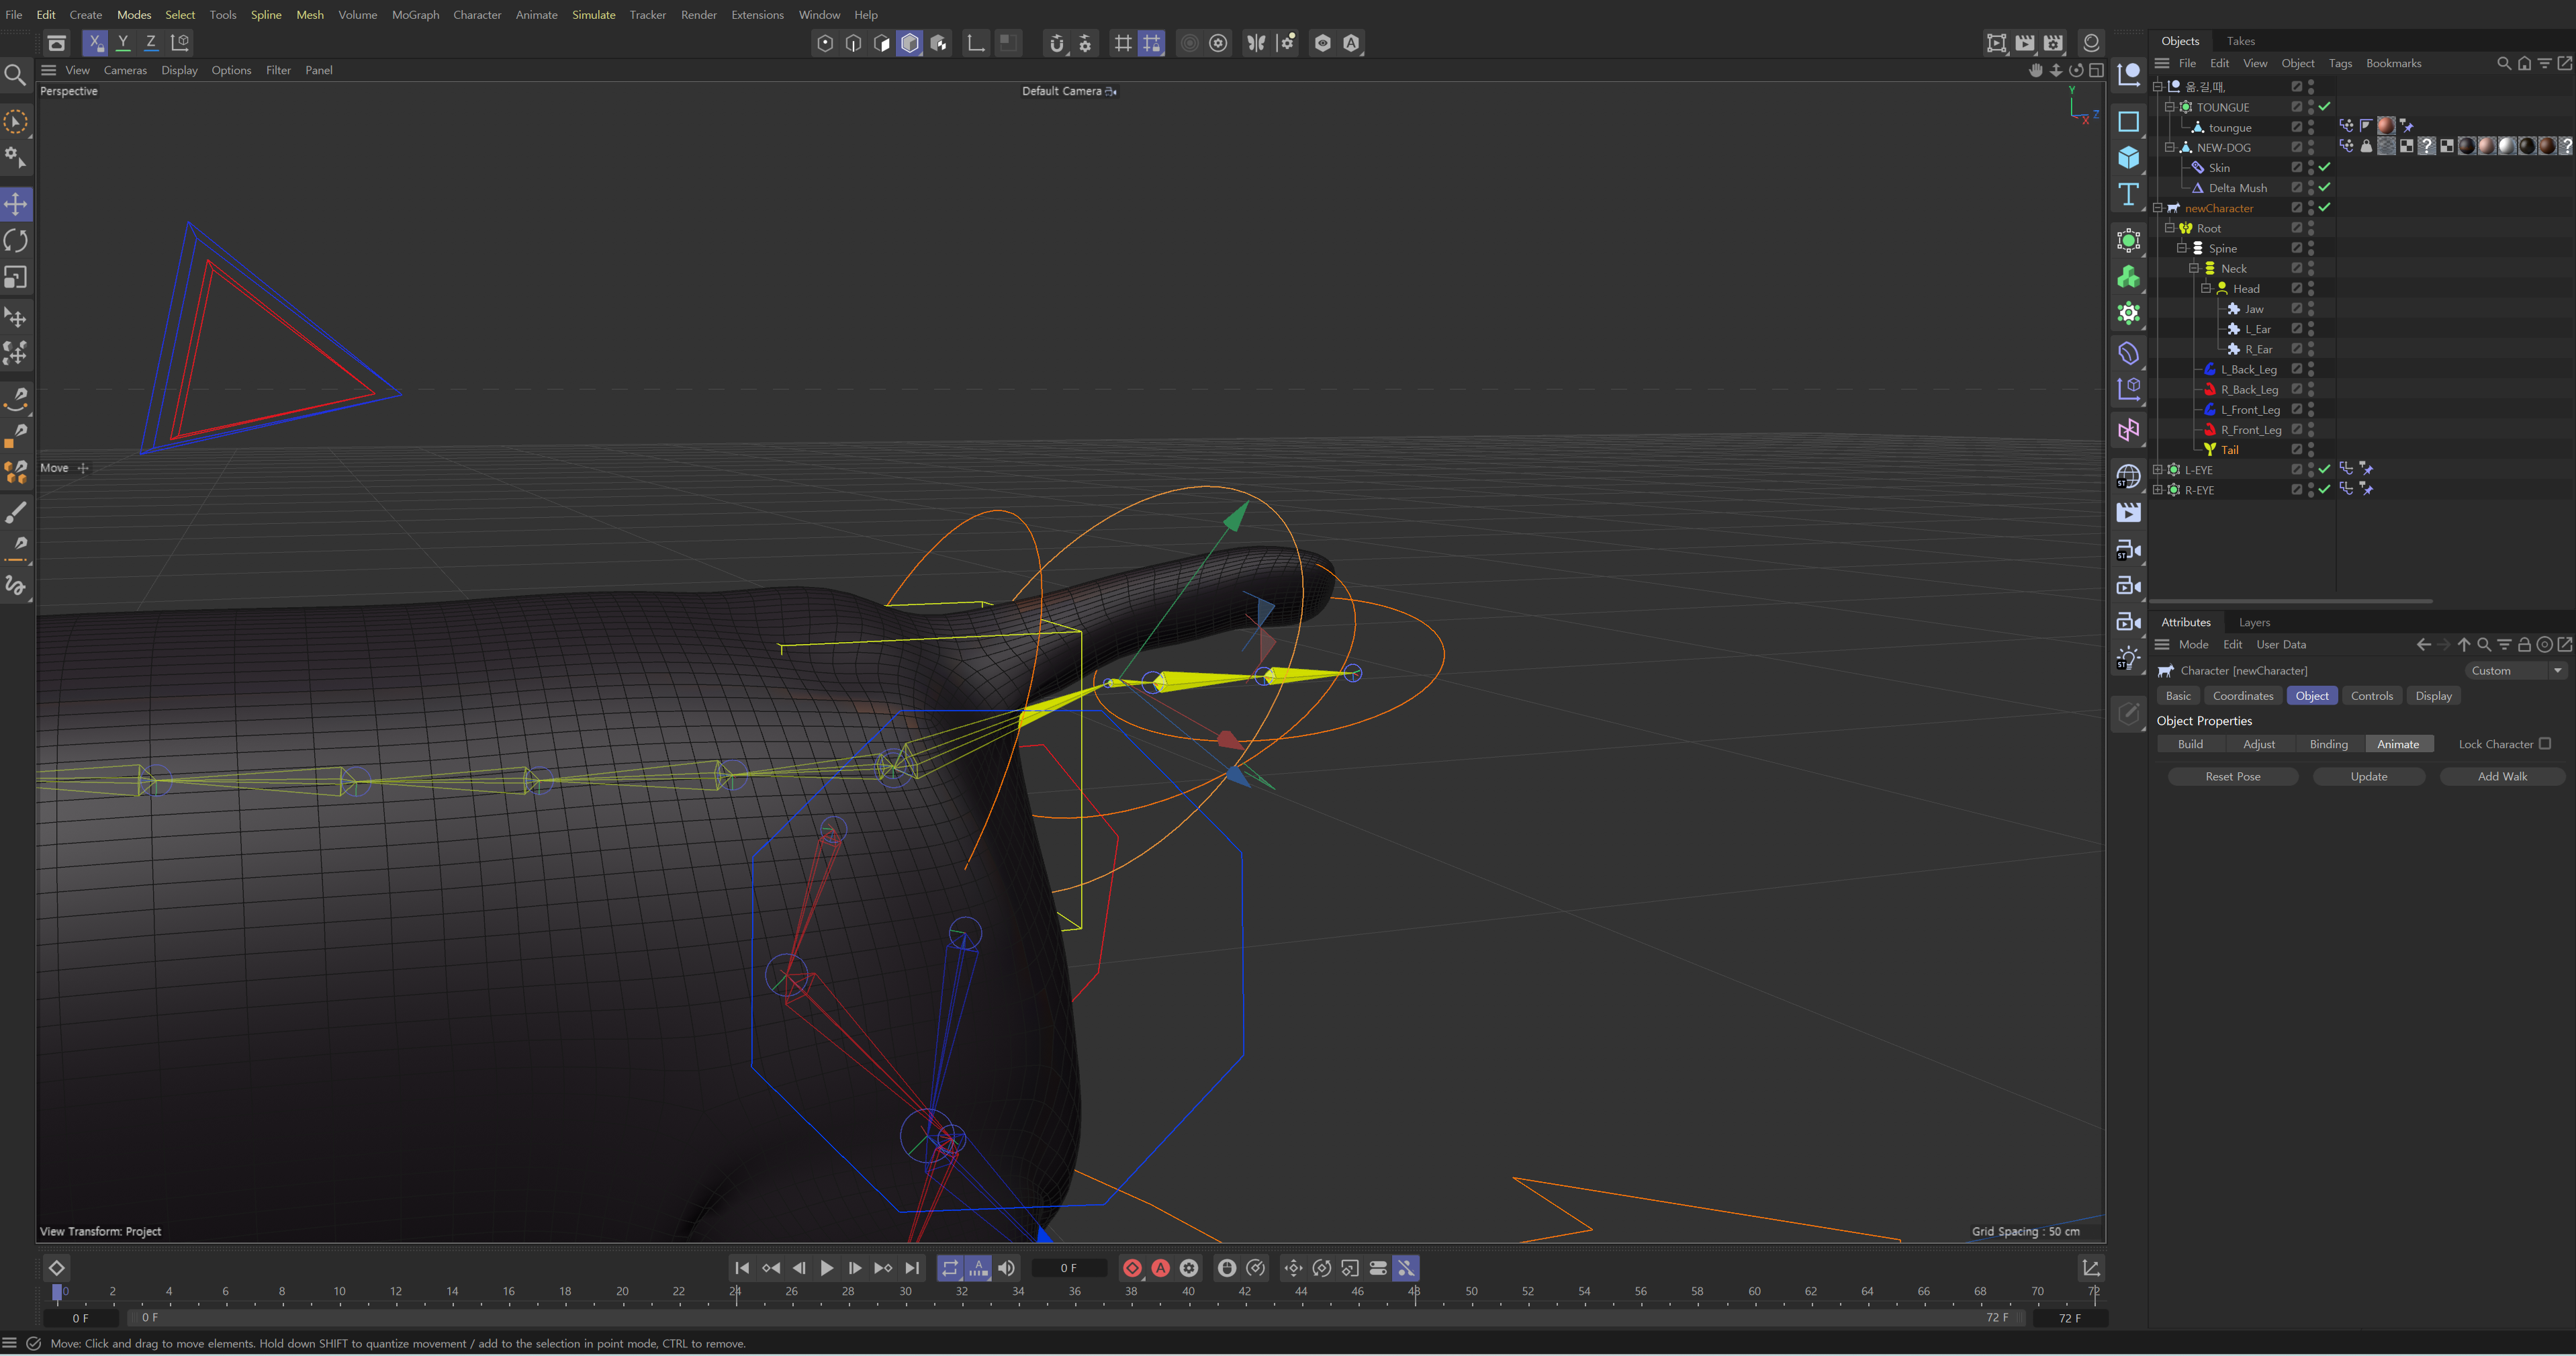
Task: Collapse the NEW-DOG object
Action: [x=2170, y=147]
